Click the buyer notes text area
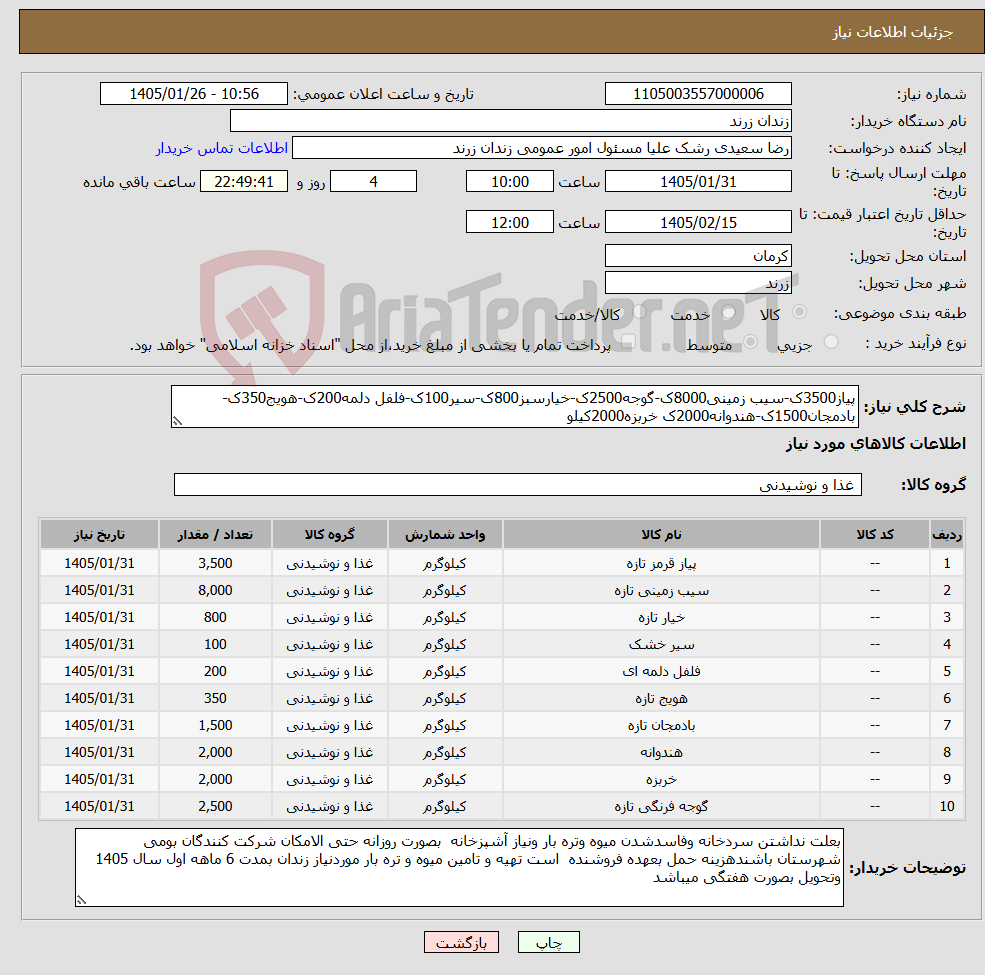This screenshot has height=975, width=985. (x=459, y=867)
